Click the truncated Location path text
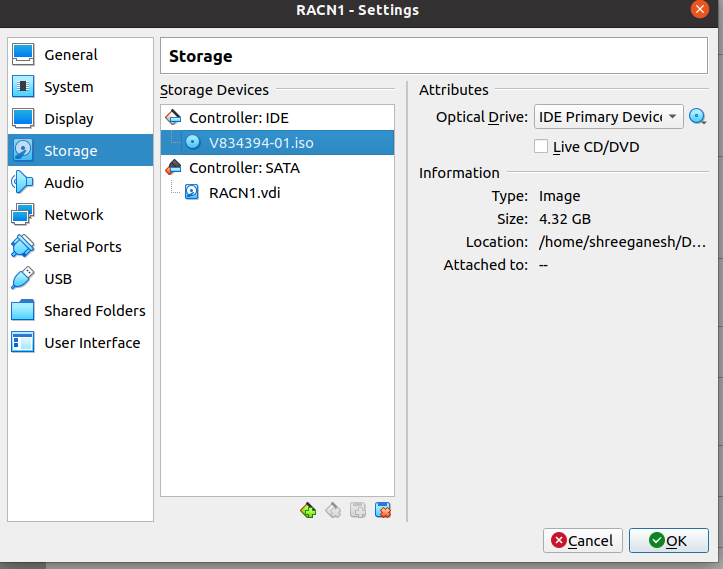 [x=622, y=242]
